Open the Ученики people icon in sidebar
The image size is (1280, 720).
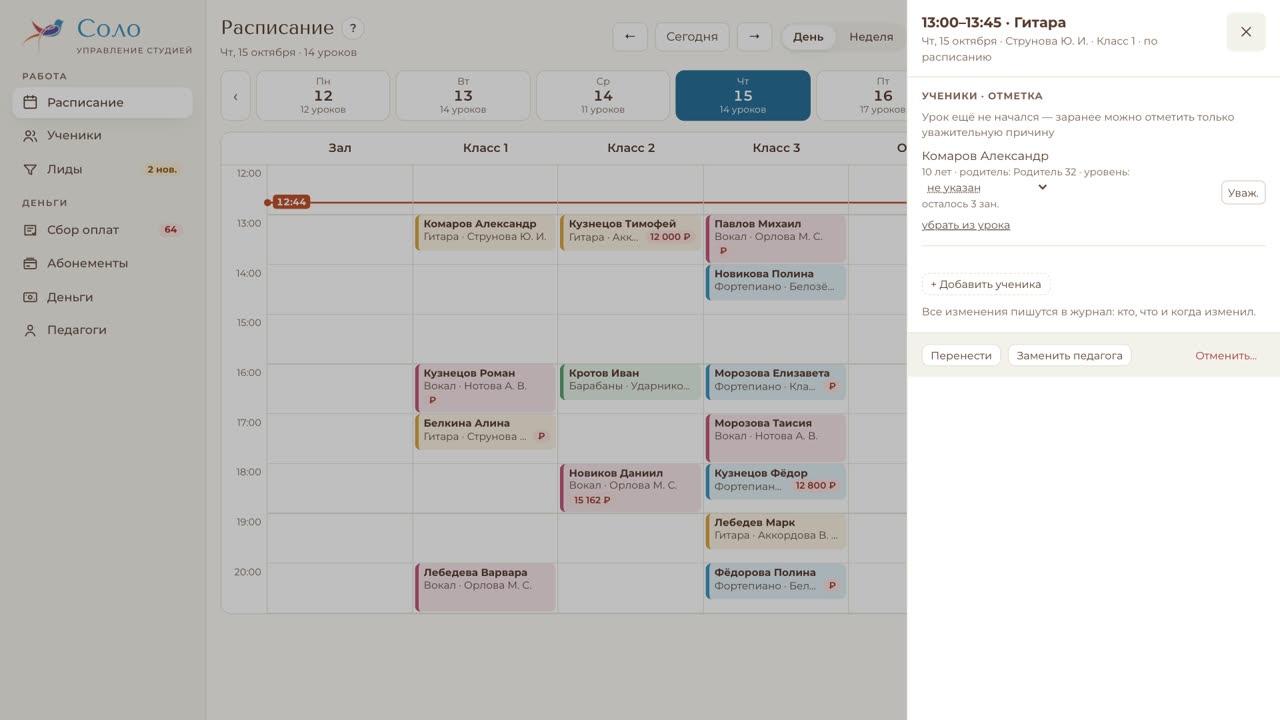point(30,136)
